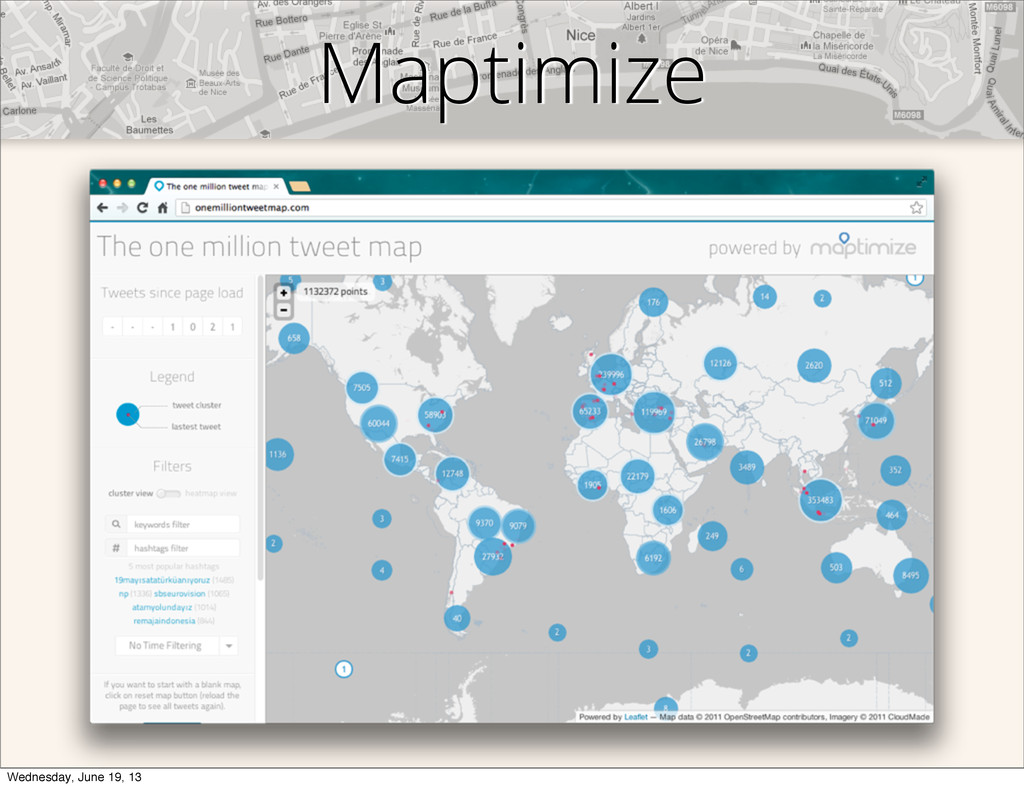The image size is (1024, 788).
Task: Select hashtag 19mayısatatürküanıyoruz
Action: pyautogui.click(x=162, y=580)
